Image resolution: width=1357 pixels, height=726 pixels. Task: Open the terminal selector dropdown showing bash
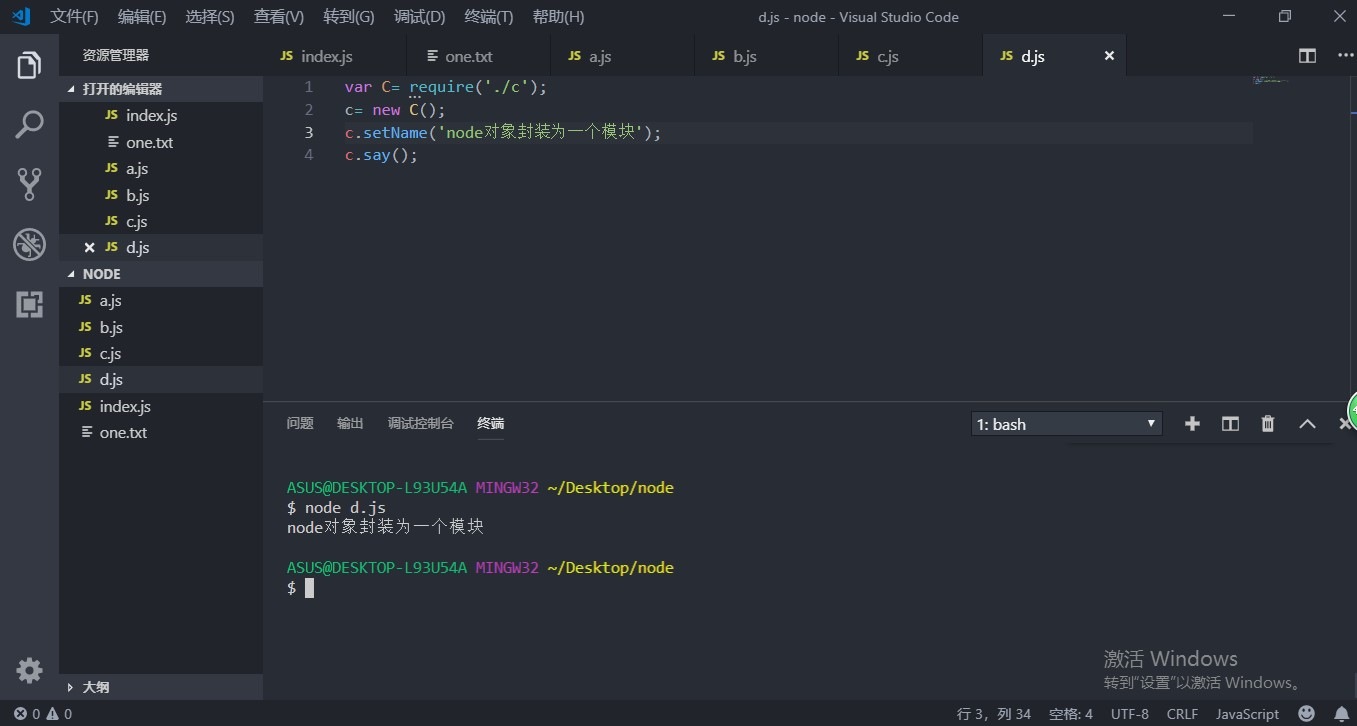[x=1067, y=424]
